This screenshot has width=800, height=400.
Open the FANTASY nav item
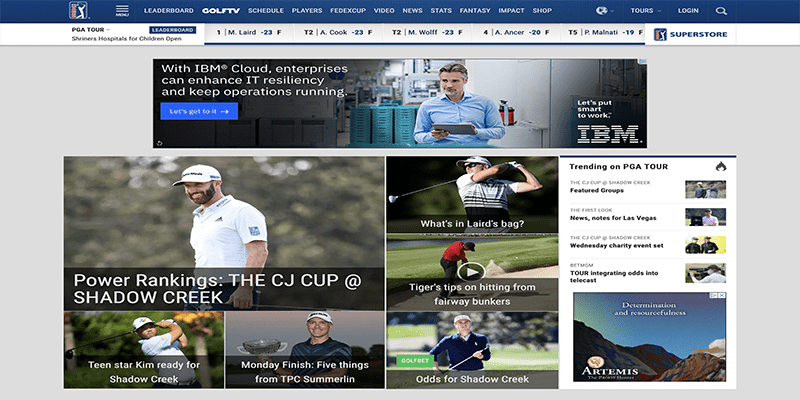coord(475,11)
